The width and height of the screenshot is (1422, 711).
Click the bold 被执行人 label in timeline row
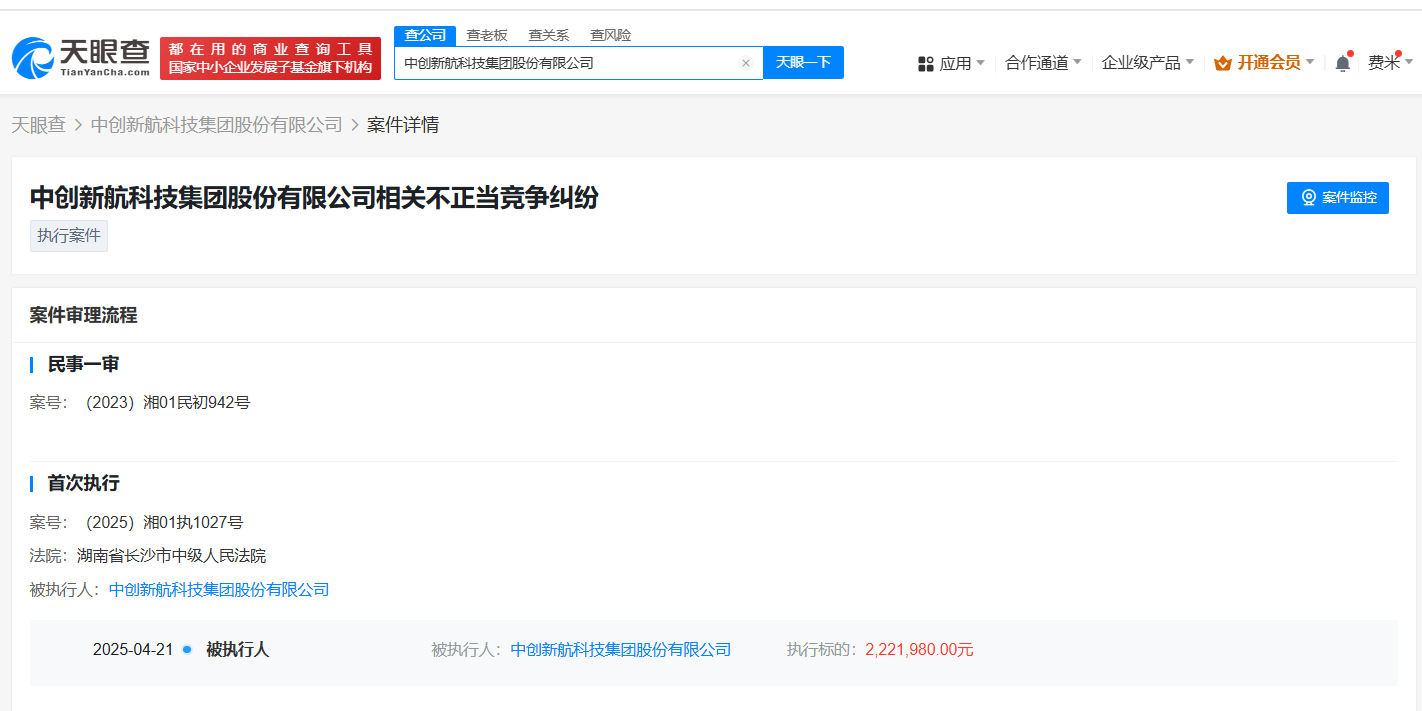237,650
